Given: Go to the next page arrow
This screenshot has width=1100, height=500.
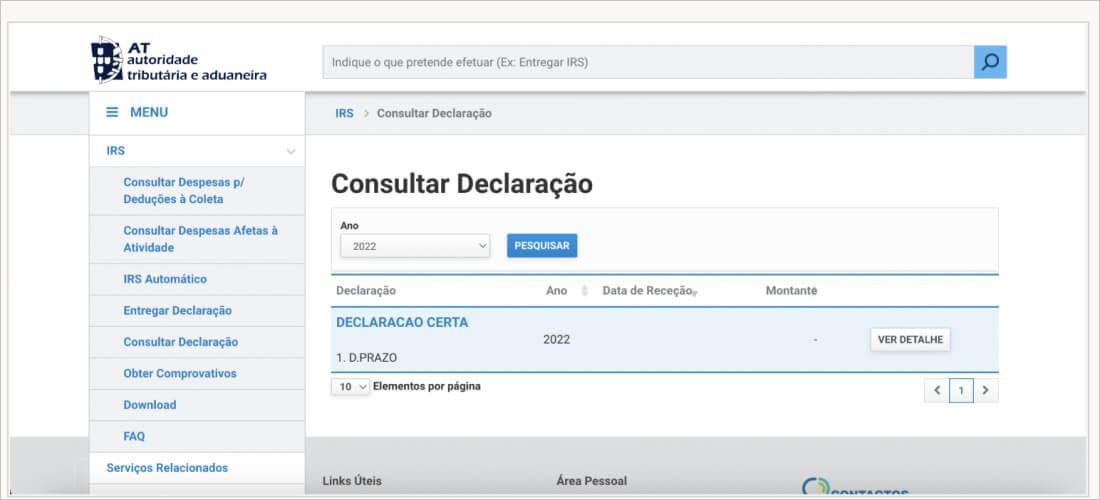Looking at the screenshot, I should coord(985,391).
